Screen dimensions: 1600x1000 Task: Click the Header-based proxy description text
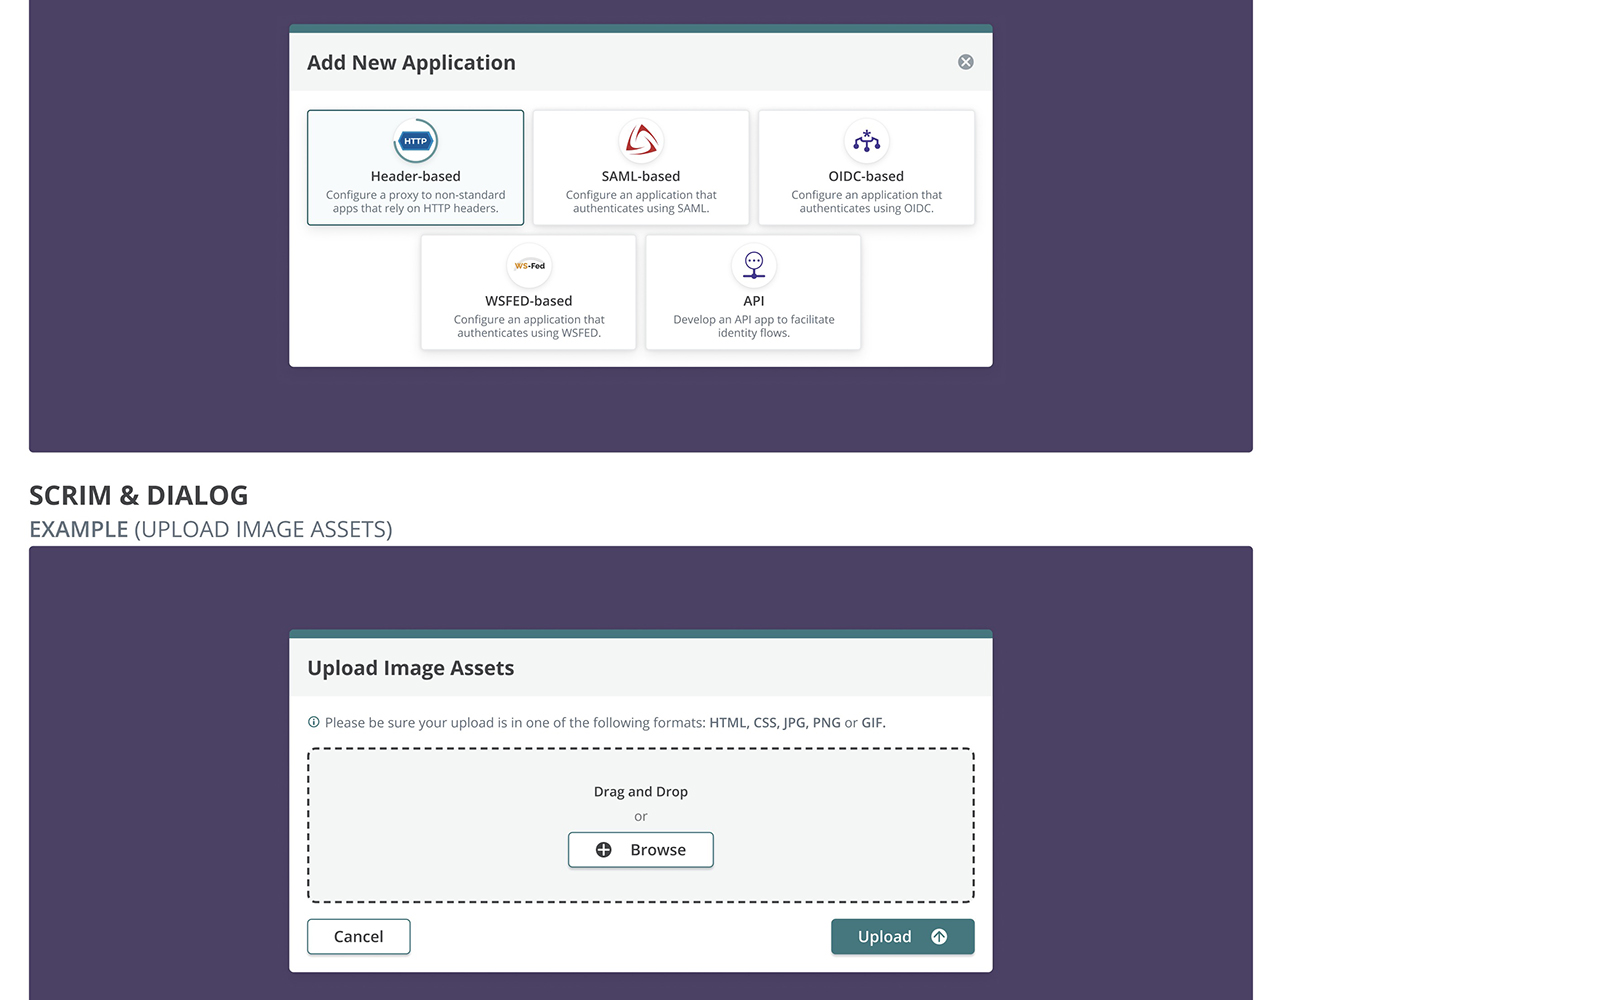point(415,202)
